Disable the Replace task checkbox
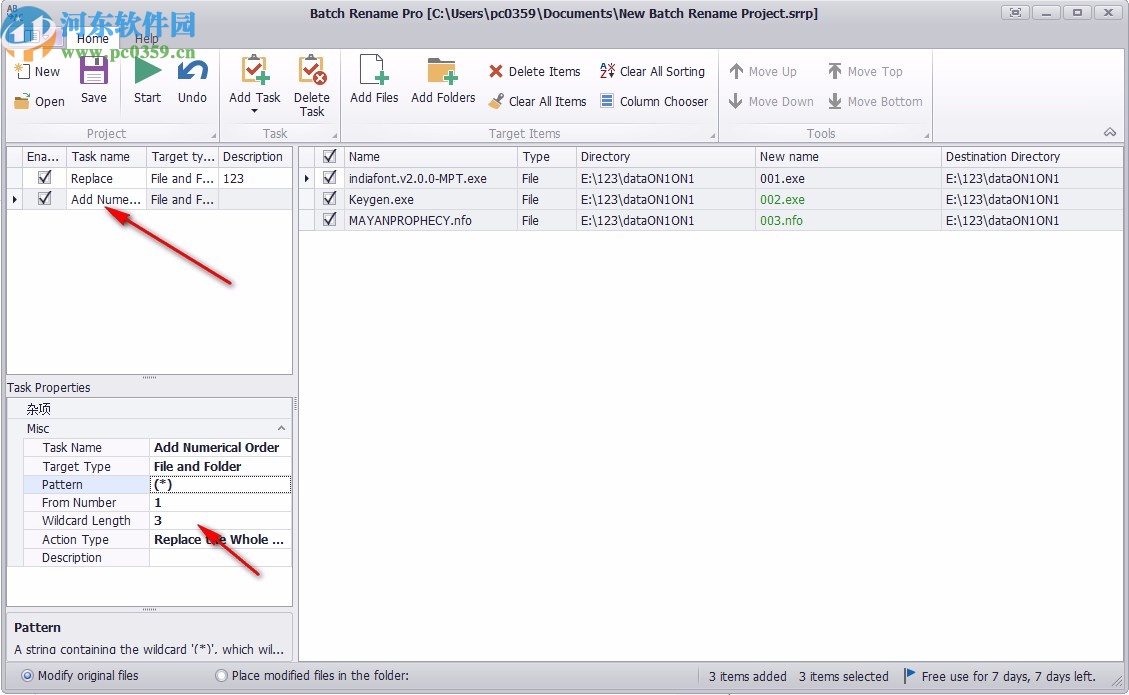Viewport: 1129px width, 695px height. (x=45, y=177)
